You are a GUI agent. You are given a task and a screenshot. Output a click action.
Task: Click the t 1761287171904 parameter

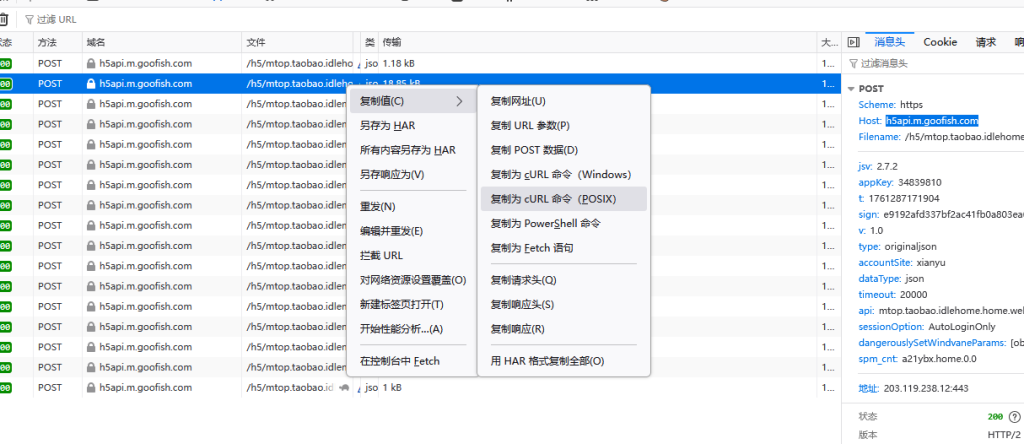899,198
